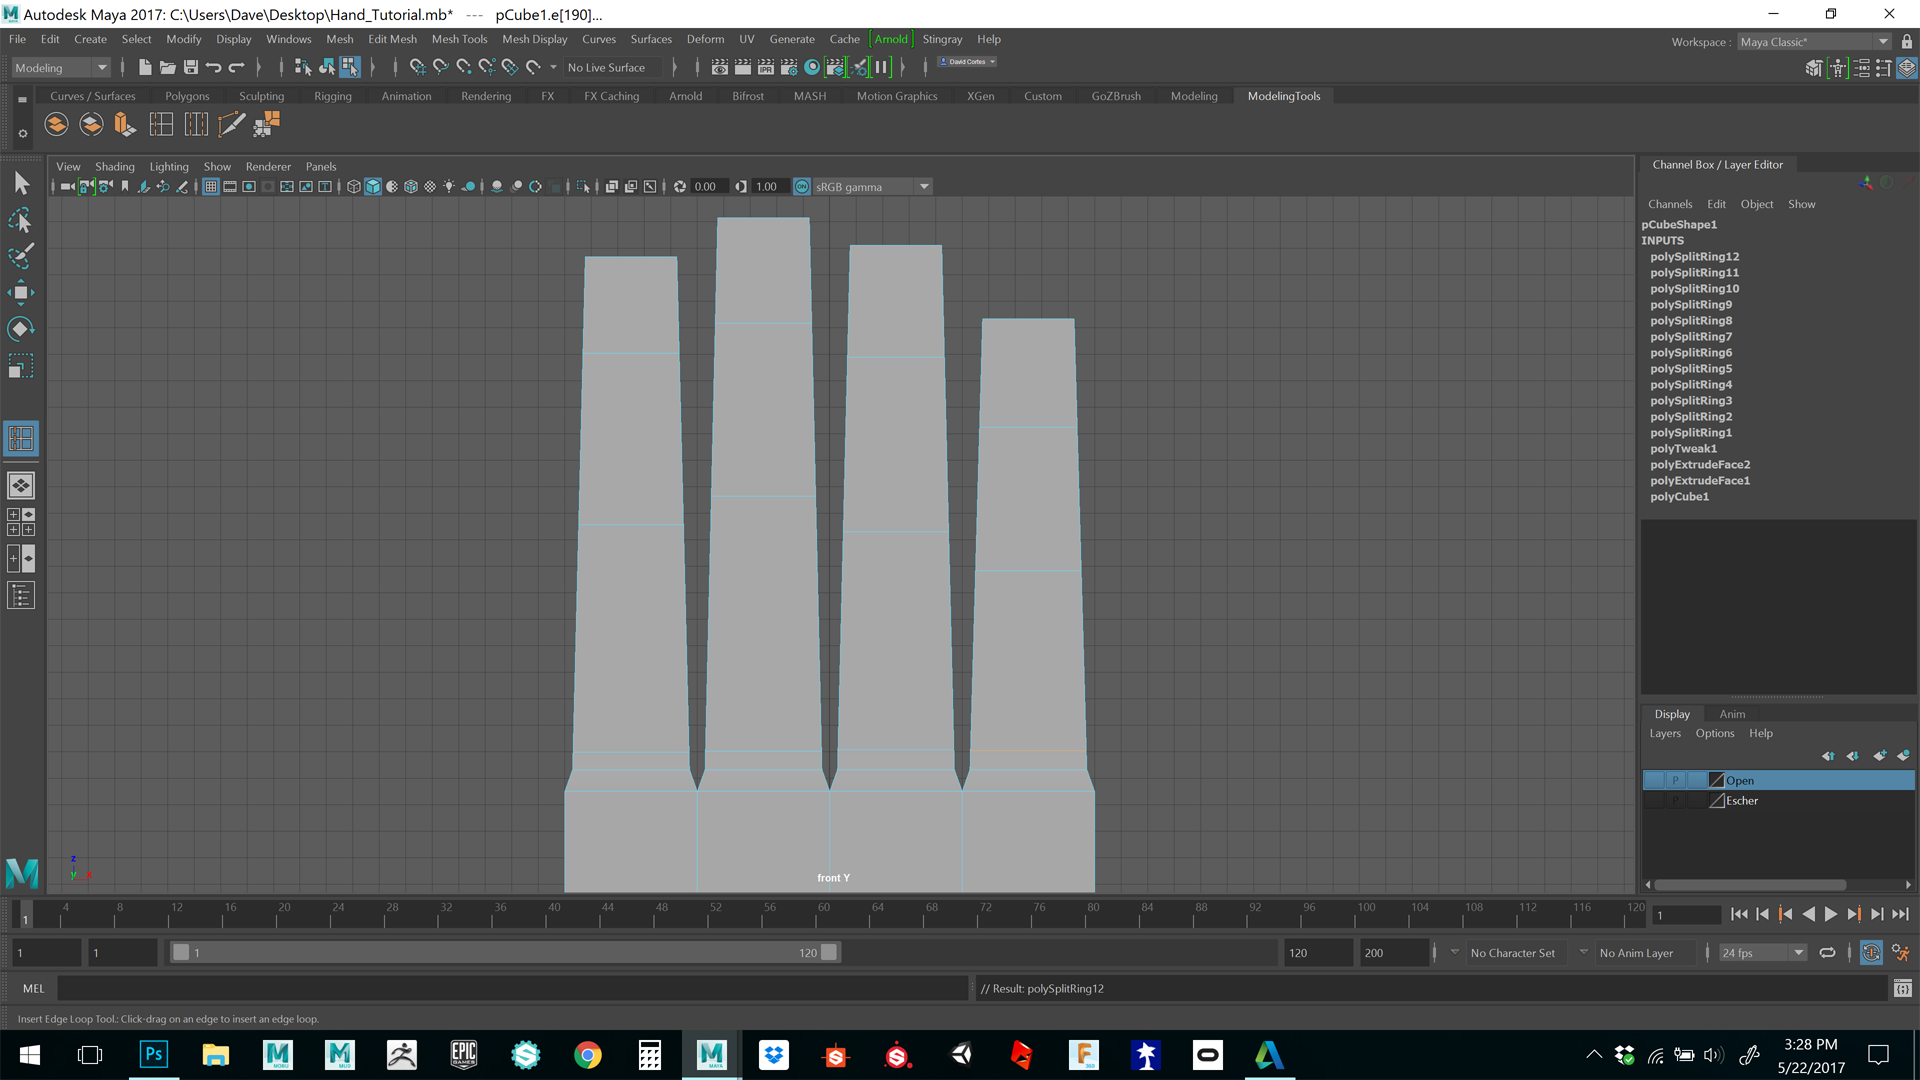Toggle loop playback button
Image resolution: width=1920 pixels, height=1080 pixels.
[1827, 953]
